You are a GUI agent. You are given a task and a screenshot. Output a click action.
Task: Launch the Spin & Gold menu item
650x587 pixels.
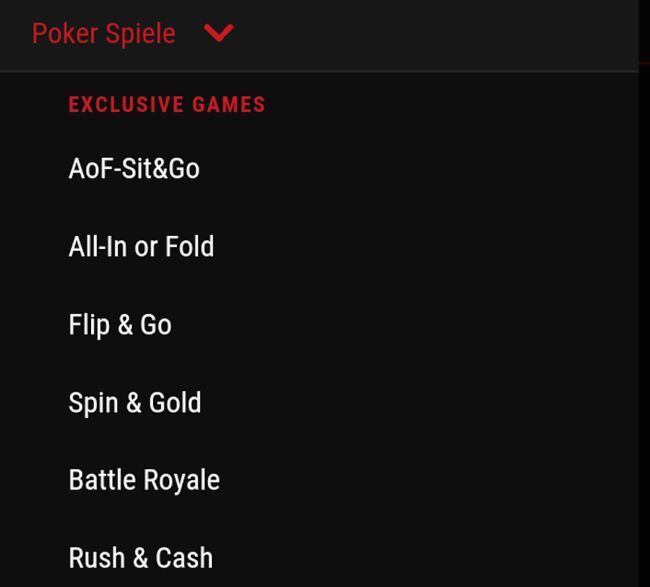tap(135, 402)
